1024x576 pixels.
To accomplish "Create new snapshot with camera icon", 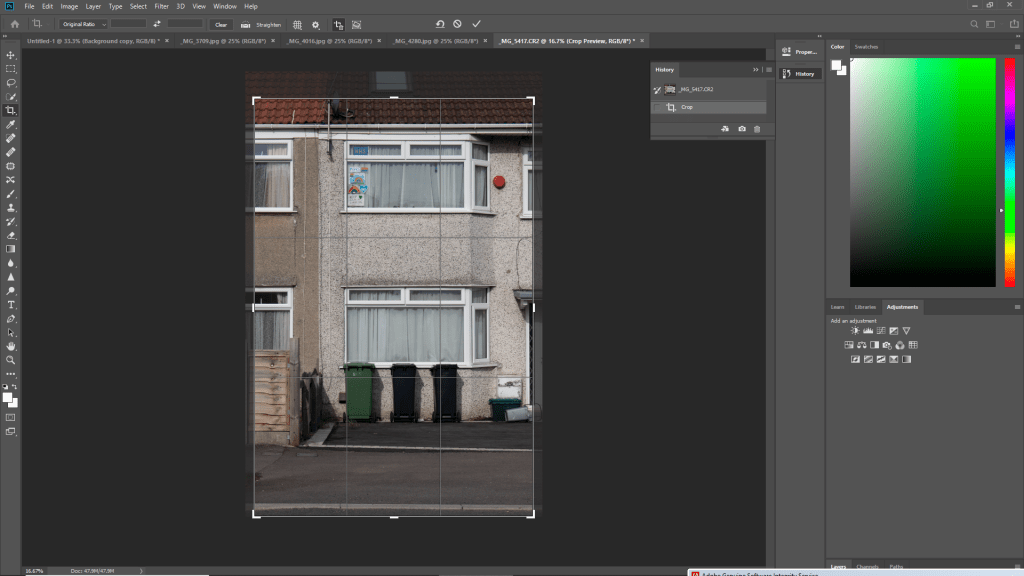I will tap(741, 129).
